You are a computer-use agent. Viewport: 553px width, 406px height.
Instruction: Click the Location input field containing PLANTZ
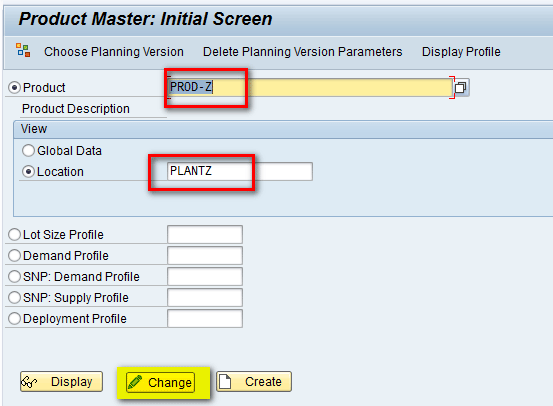point(240,171)
